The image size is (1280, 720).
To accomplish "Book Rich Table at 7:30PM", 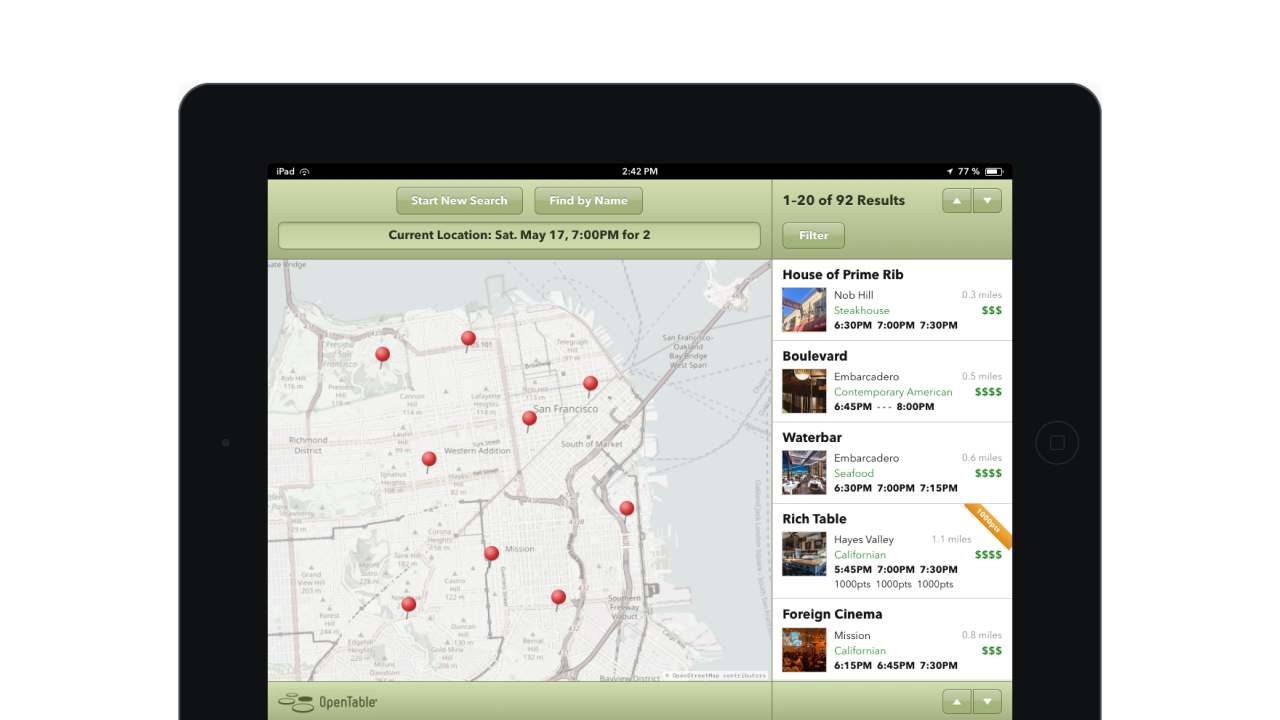I will (x=939, y=570).
